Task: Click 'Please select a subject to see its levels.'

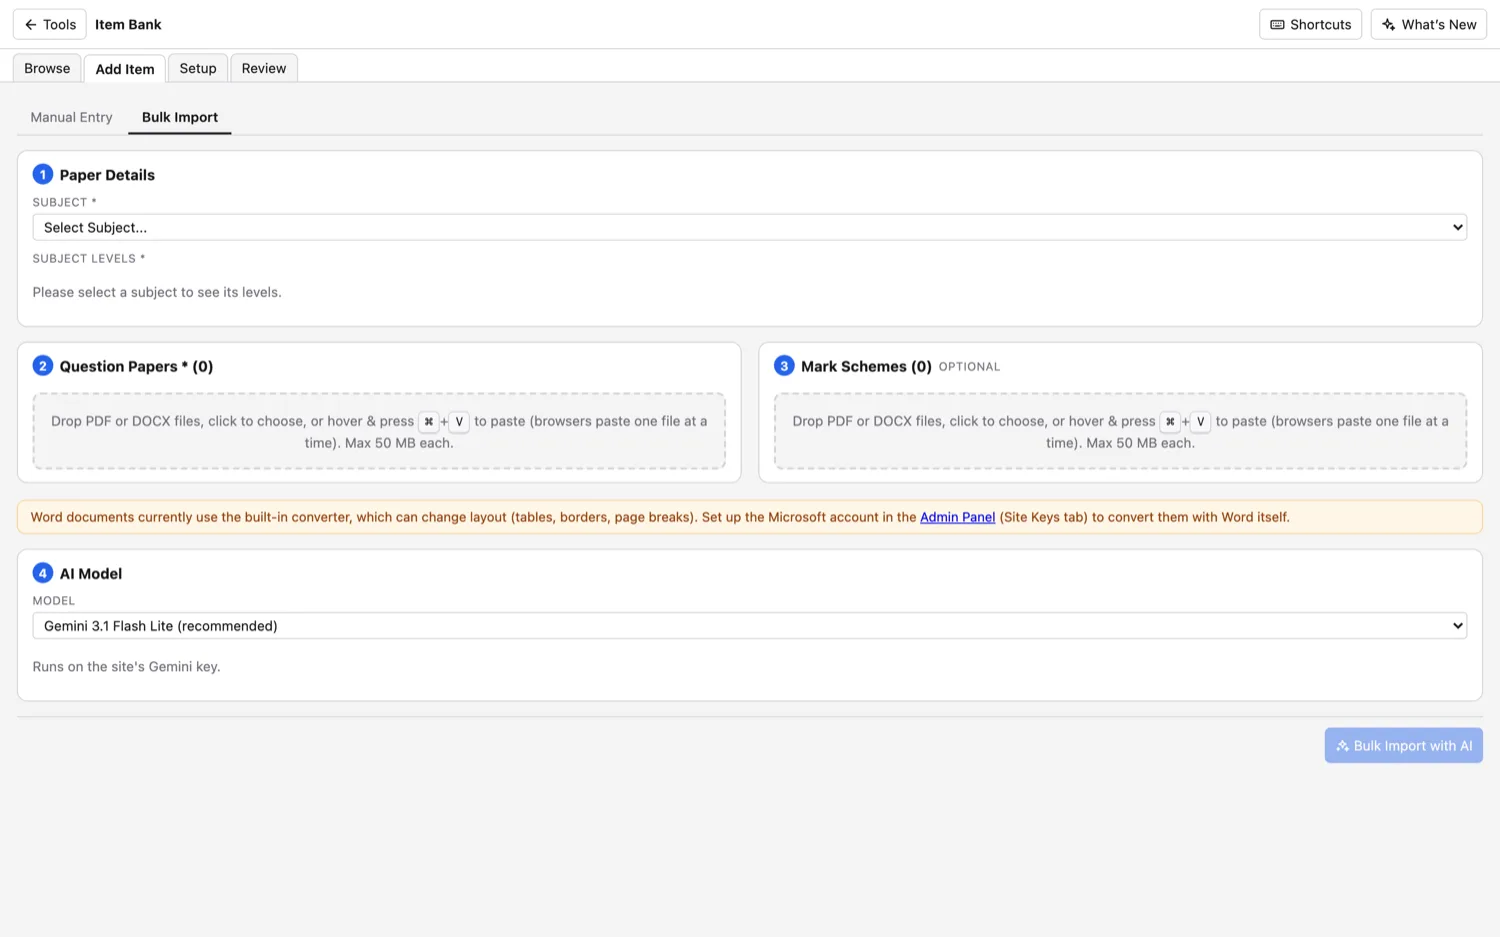Action: click(x=157, y=292)
